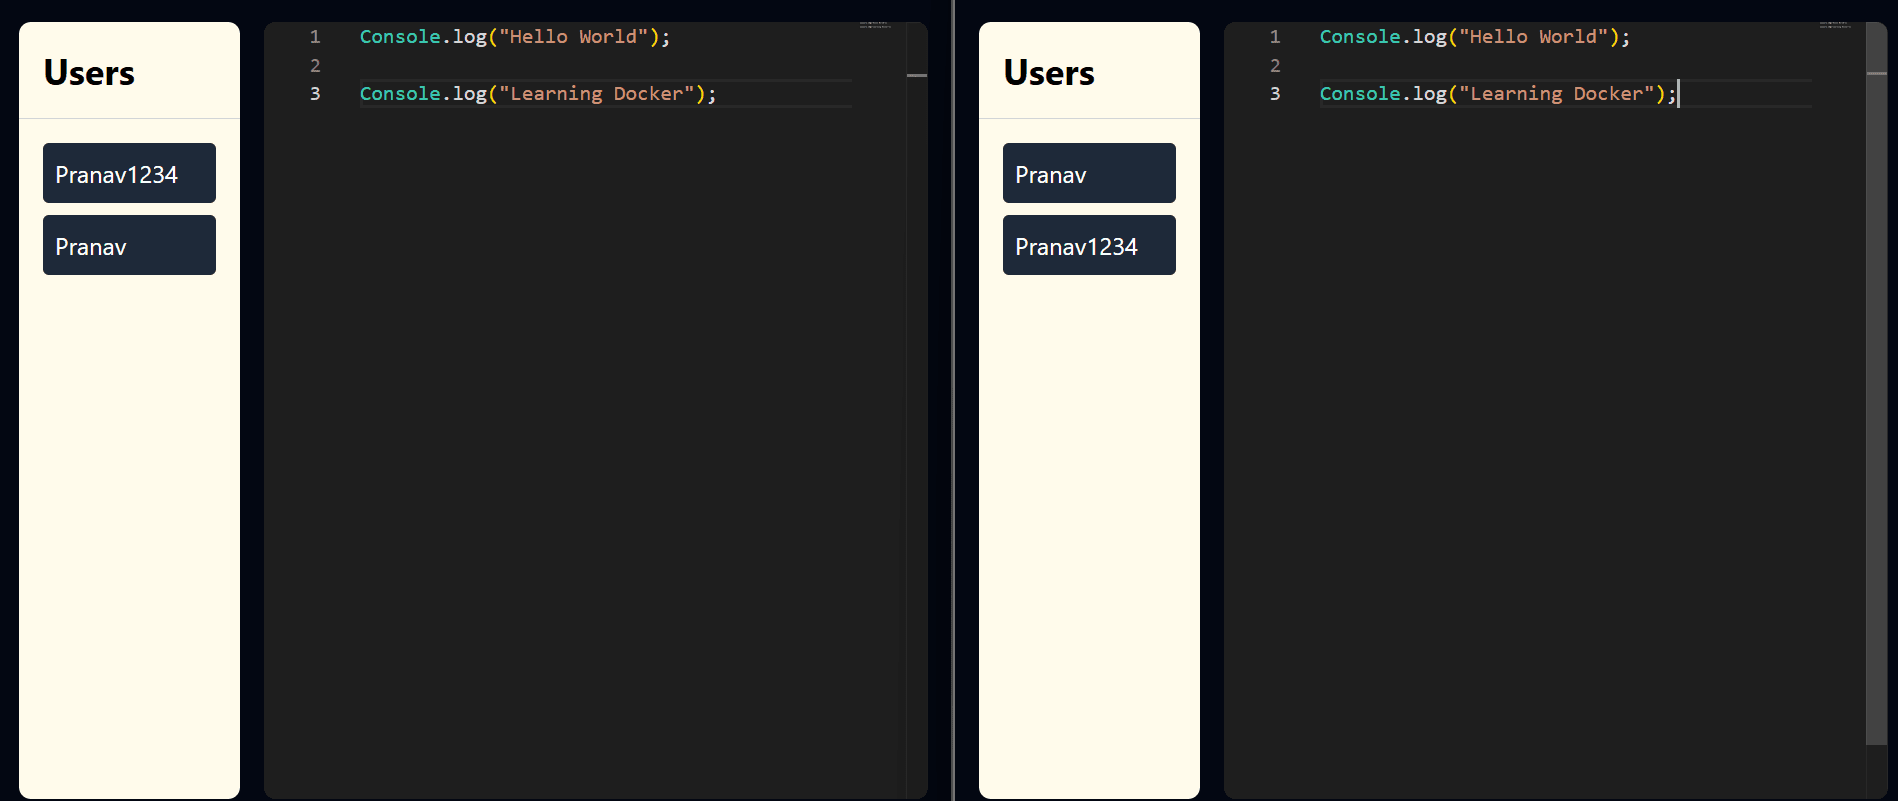Select user Pranav1234 in left window
This screenshot has width=1898, height=801.
click(x=129, y=173)
